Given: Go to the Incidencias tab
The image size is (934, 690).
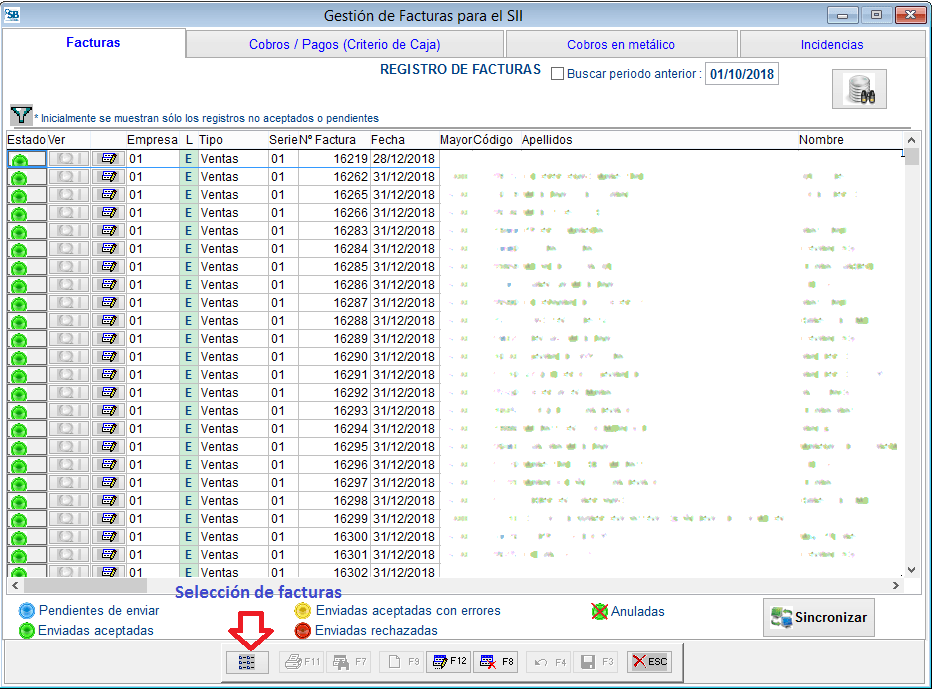Looking at the screenshot, I should tap(831, 44).
